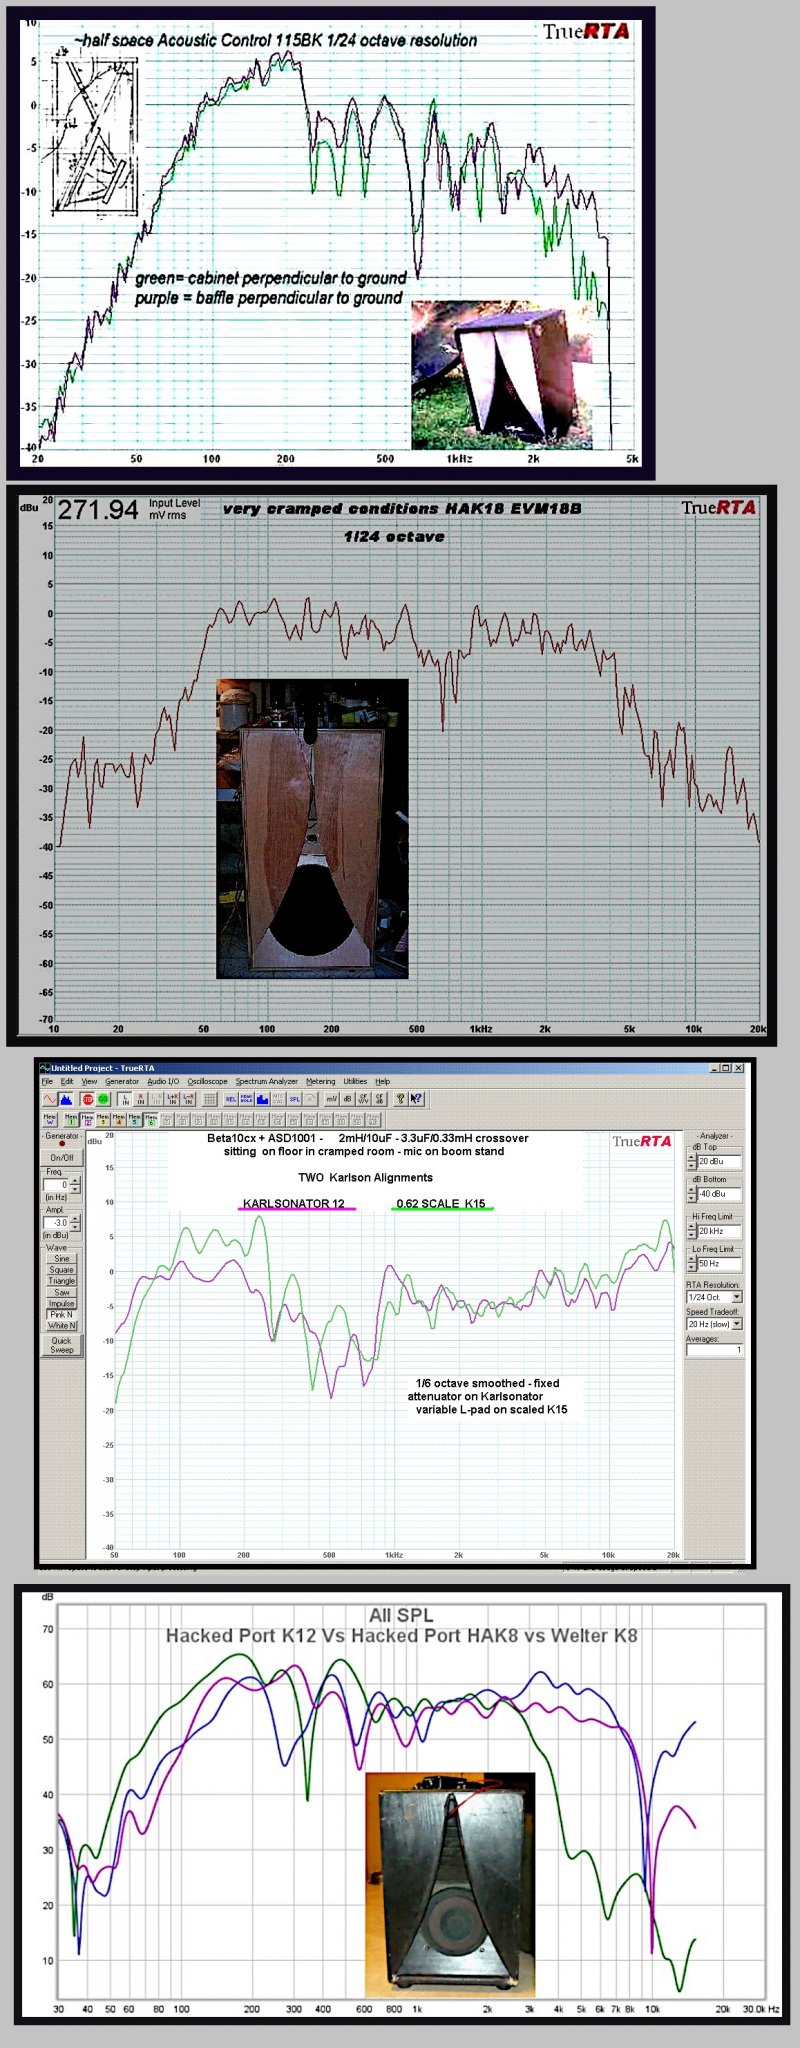Click the purple Mem 2 toolbar button
The width and height of the screenshot is (800, 2048).
click(87, 1119)
